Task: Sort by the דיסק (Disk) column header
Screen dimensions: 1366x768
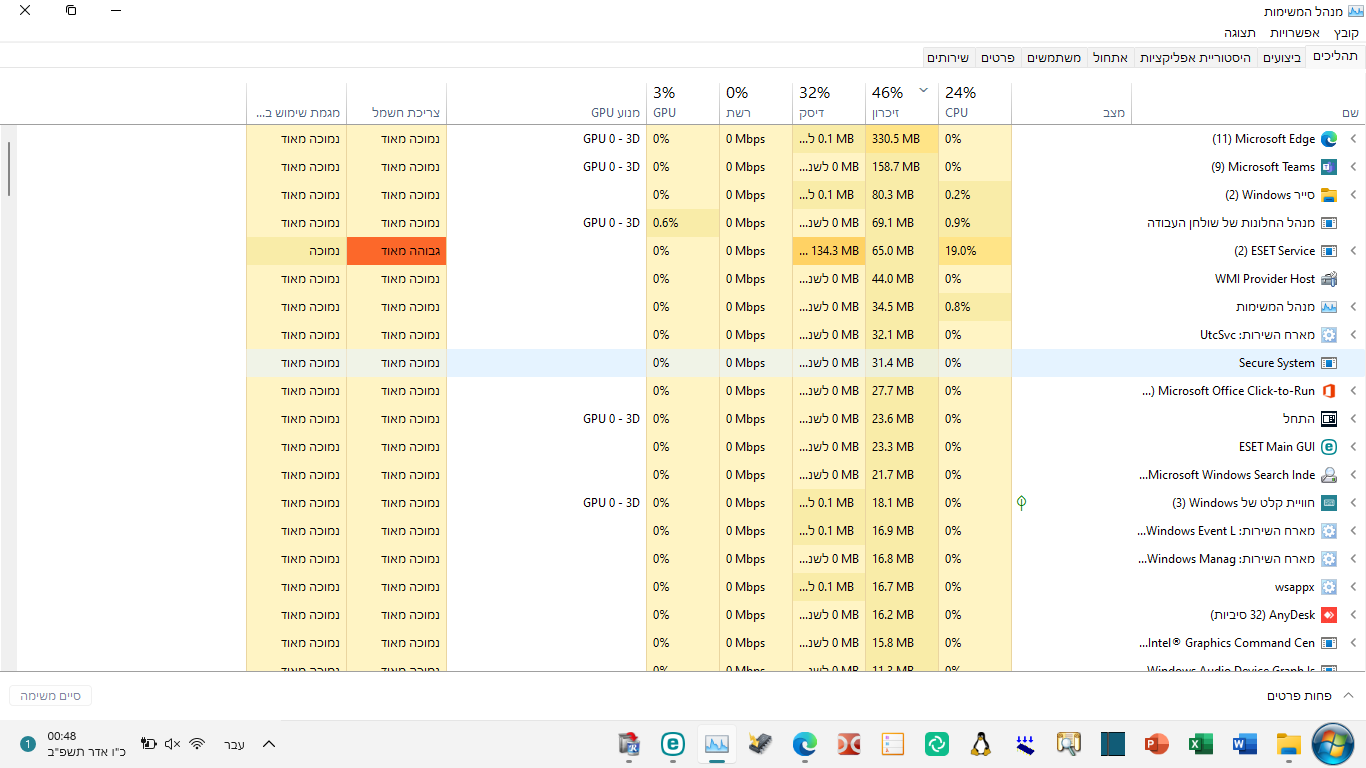Action: point(829,103)
